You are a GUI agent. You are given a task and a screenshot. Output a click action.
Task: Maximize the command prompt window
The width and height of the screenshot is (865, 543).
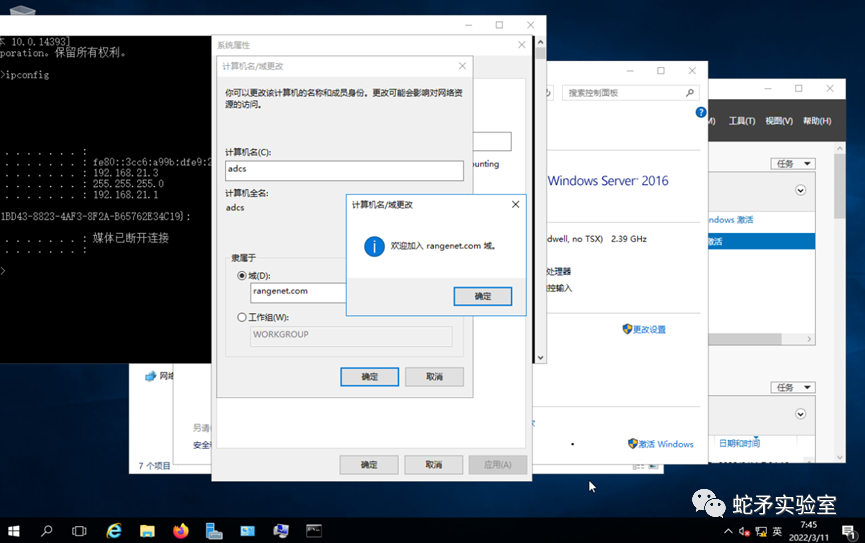499,25
